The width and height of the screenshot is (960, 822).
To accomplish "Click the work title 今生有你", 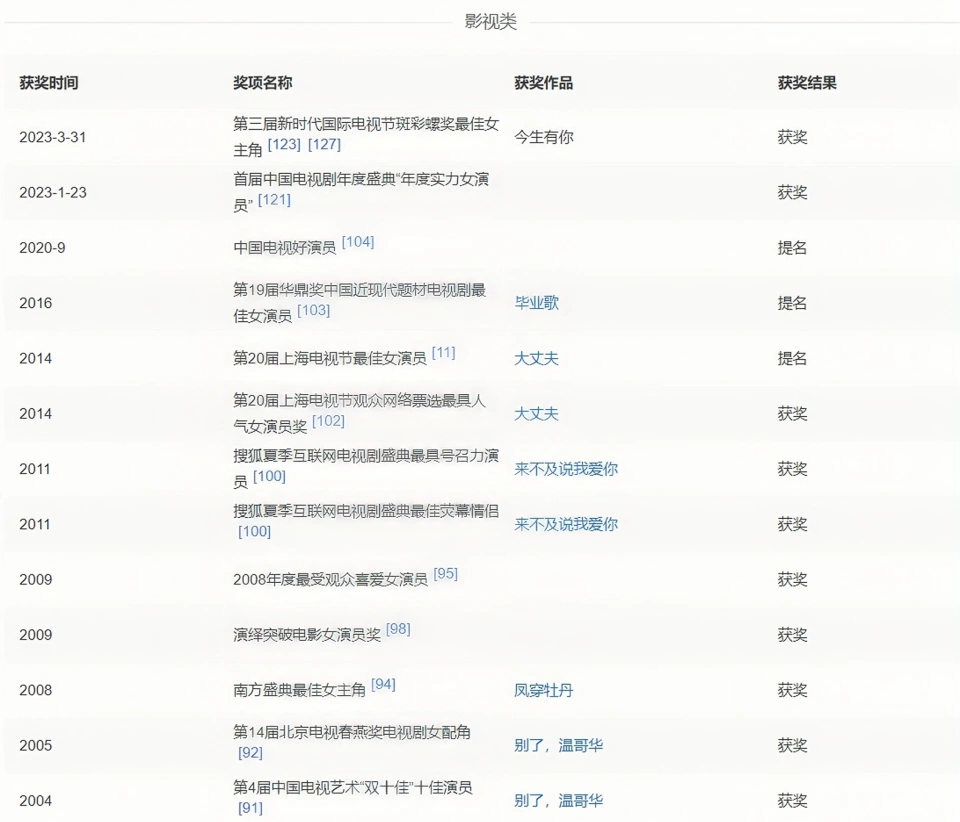I will pos(544,137).
